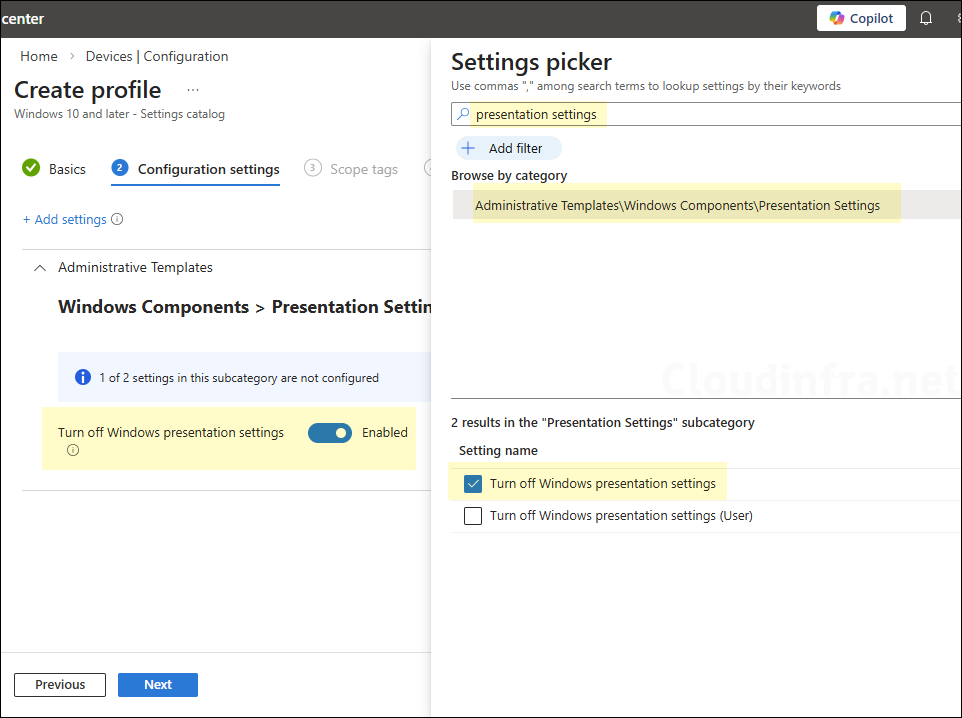Click info icon under Turn off Windows presentation settings
The height and width of the screenshot is (718, 962).
(72, 451)
